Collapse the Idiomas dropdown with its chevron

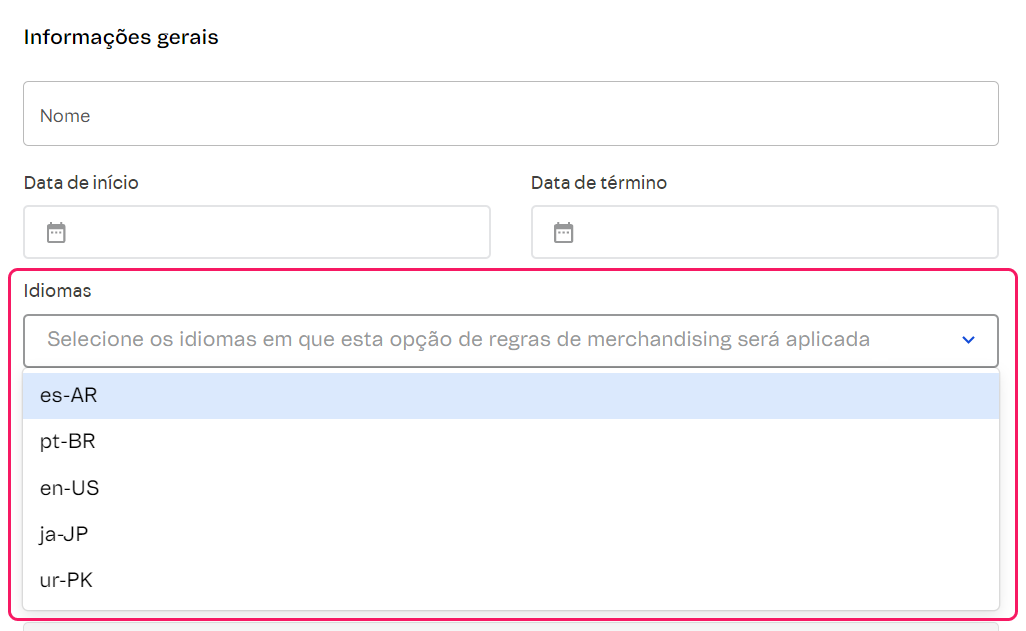click(x=968, y=340)
